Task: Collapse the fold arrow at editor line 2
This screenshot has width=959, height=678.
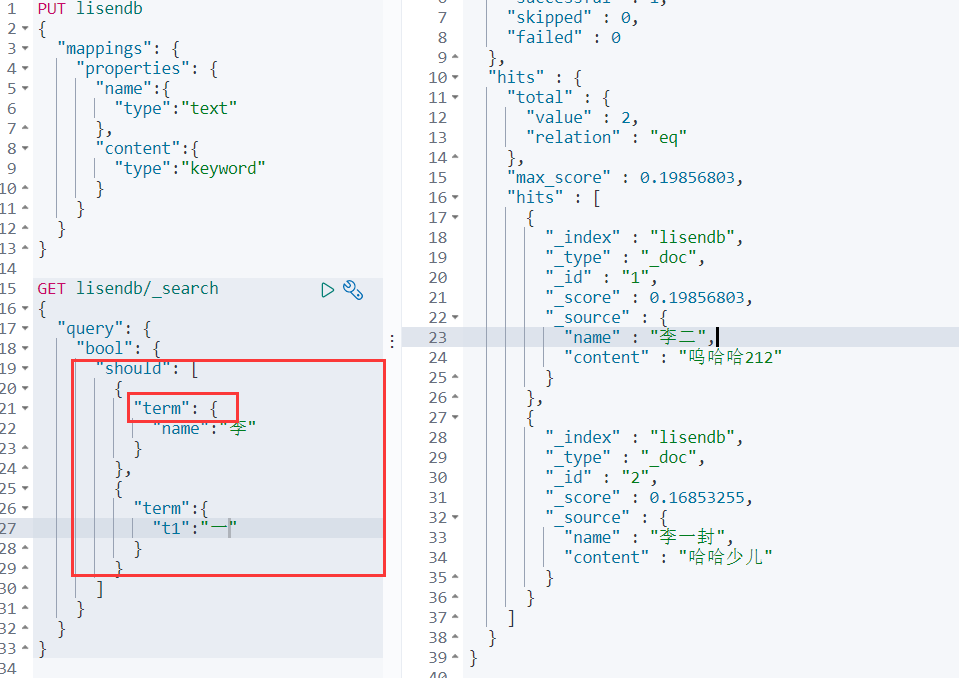Action: pos(25,28)
